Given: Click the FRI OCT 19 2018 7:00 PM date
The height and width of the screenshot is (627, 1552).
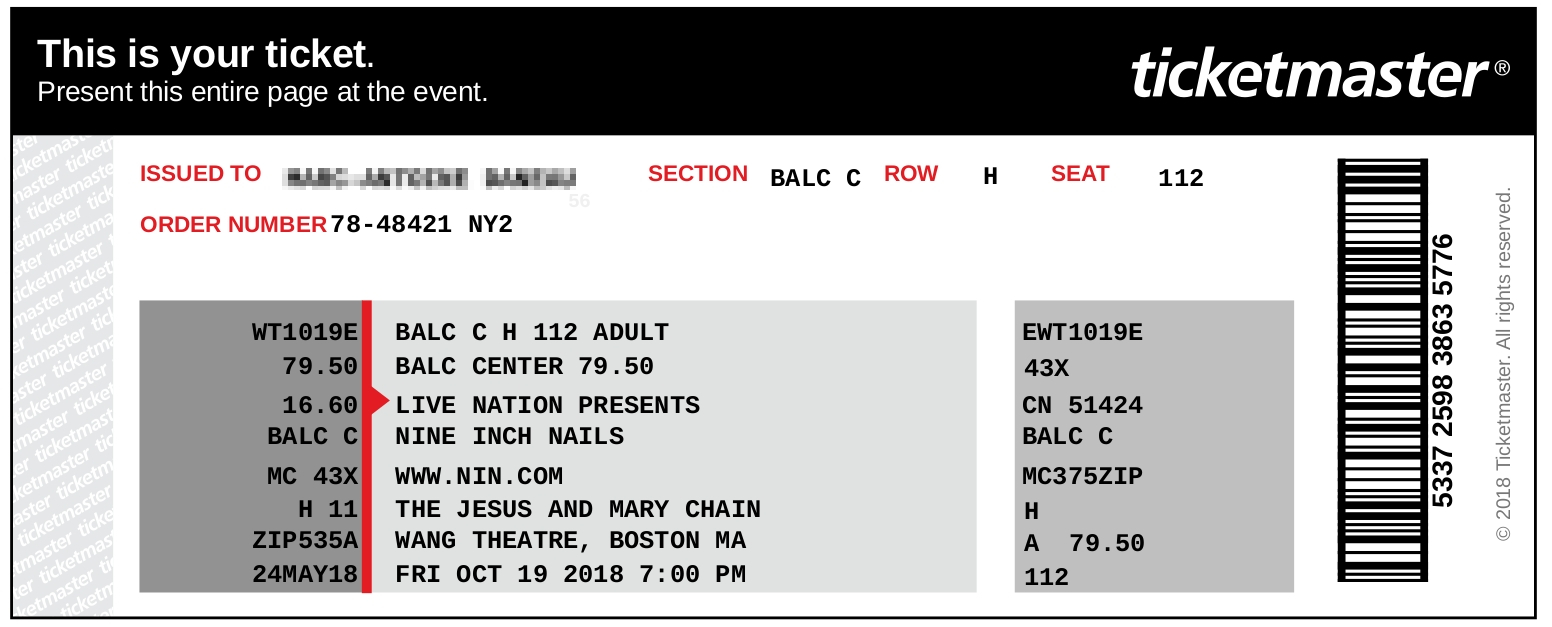Looking at the screenshot, I should [x=570, y=575].
